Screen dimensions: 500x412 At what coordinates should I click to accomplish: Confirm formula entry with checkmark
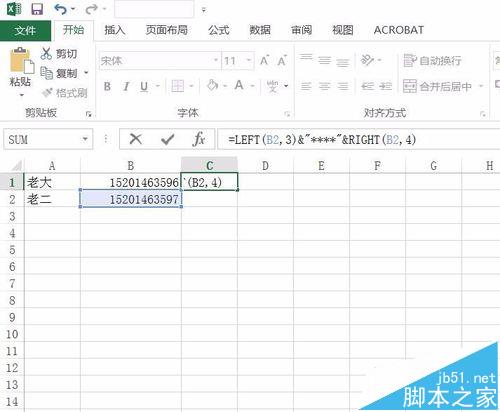[x=167, y=139]
